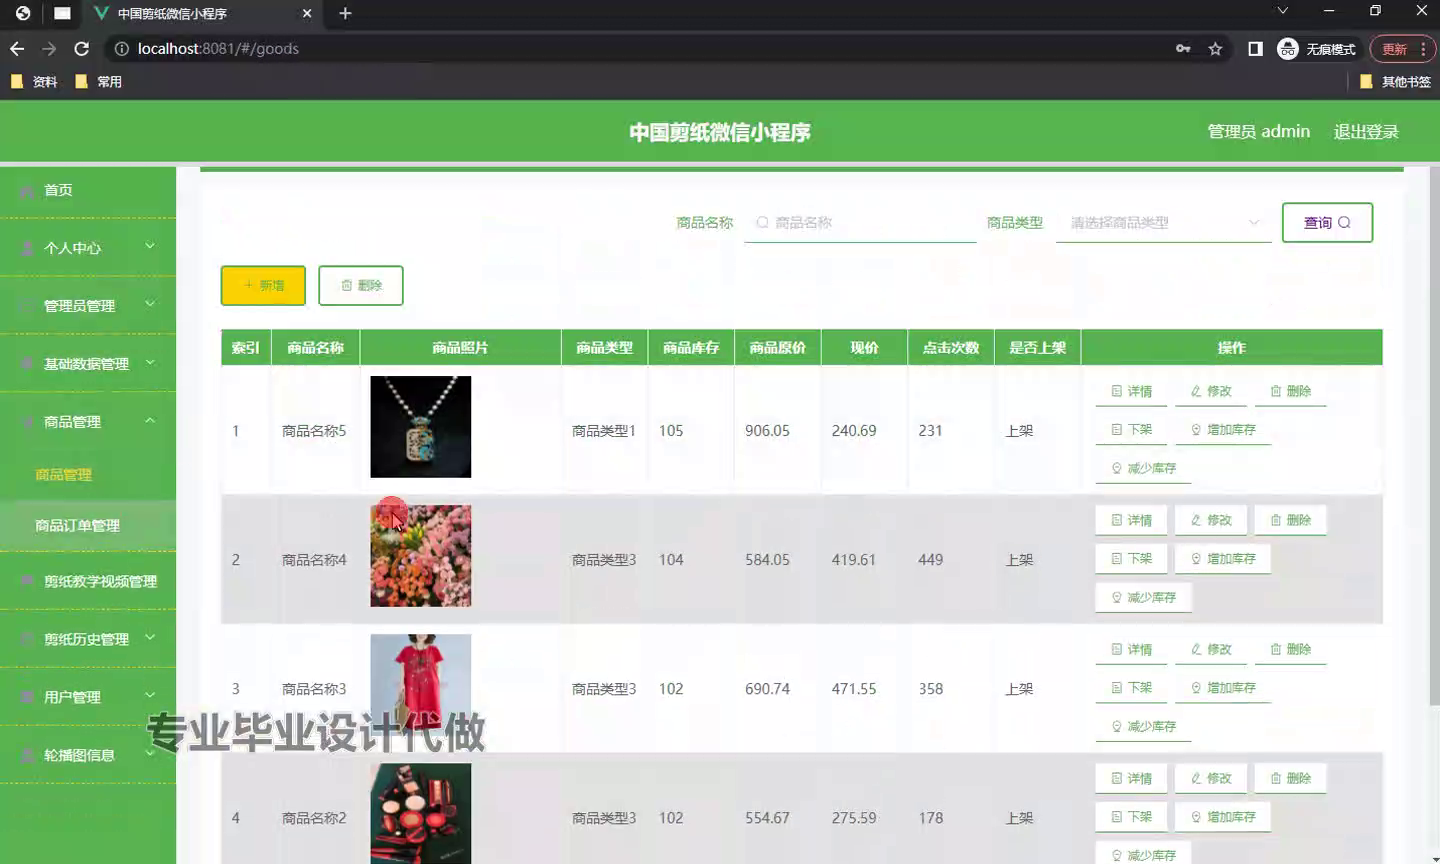Click row 删除 for 商品名称5
The image size is (1440, 864).
(1290, 391)
